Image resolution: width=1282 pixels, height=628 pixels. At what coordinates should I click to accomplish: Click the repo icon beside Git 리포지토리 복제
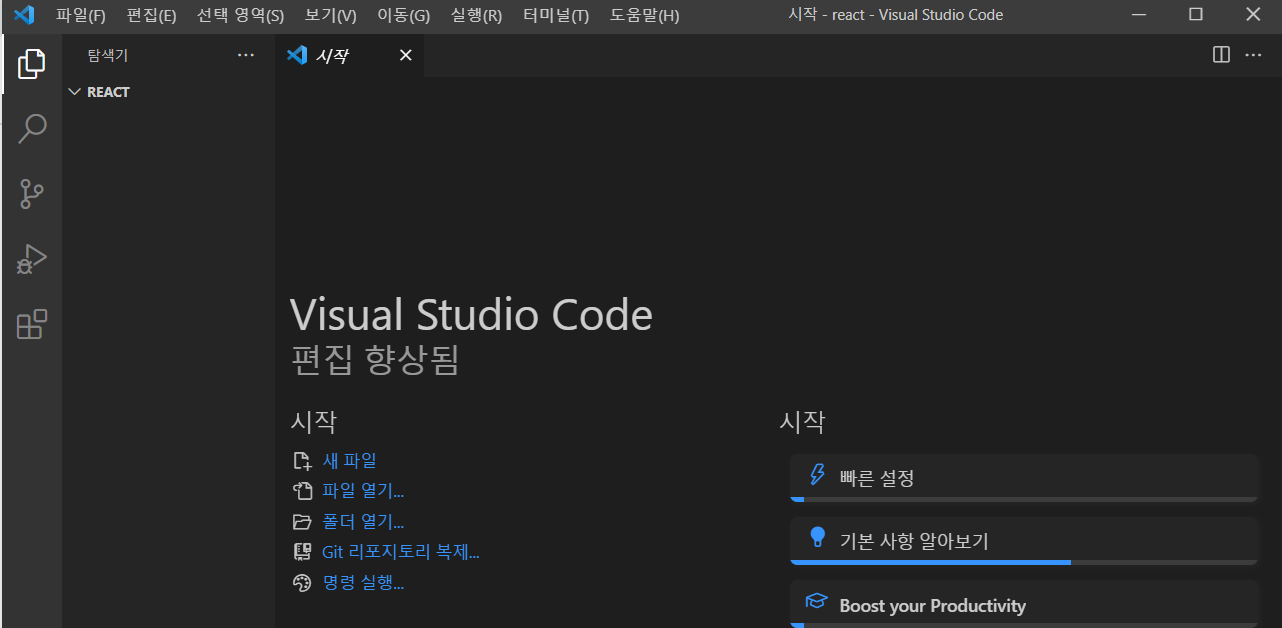(x=302, y=552)
